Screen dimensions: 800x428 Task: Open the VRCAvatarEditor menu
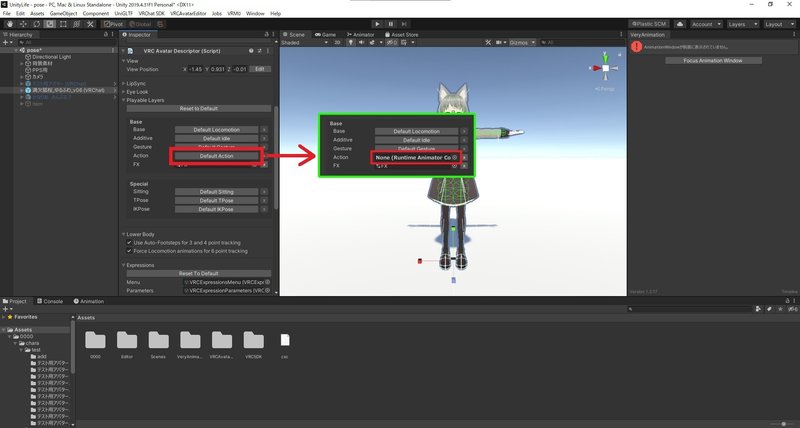(188, 13)
